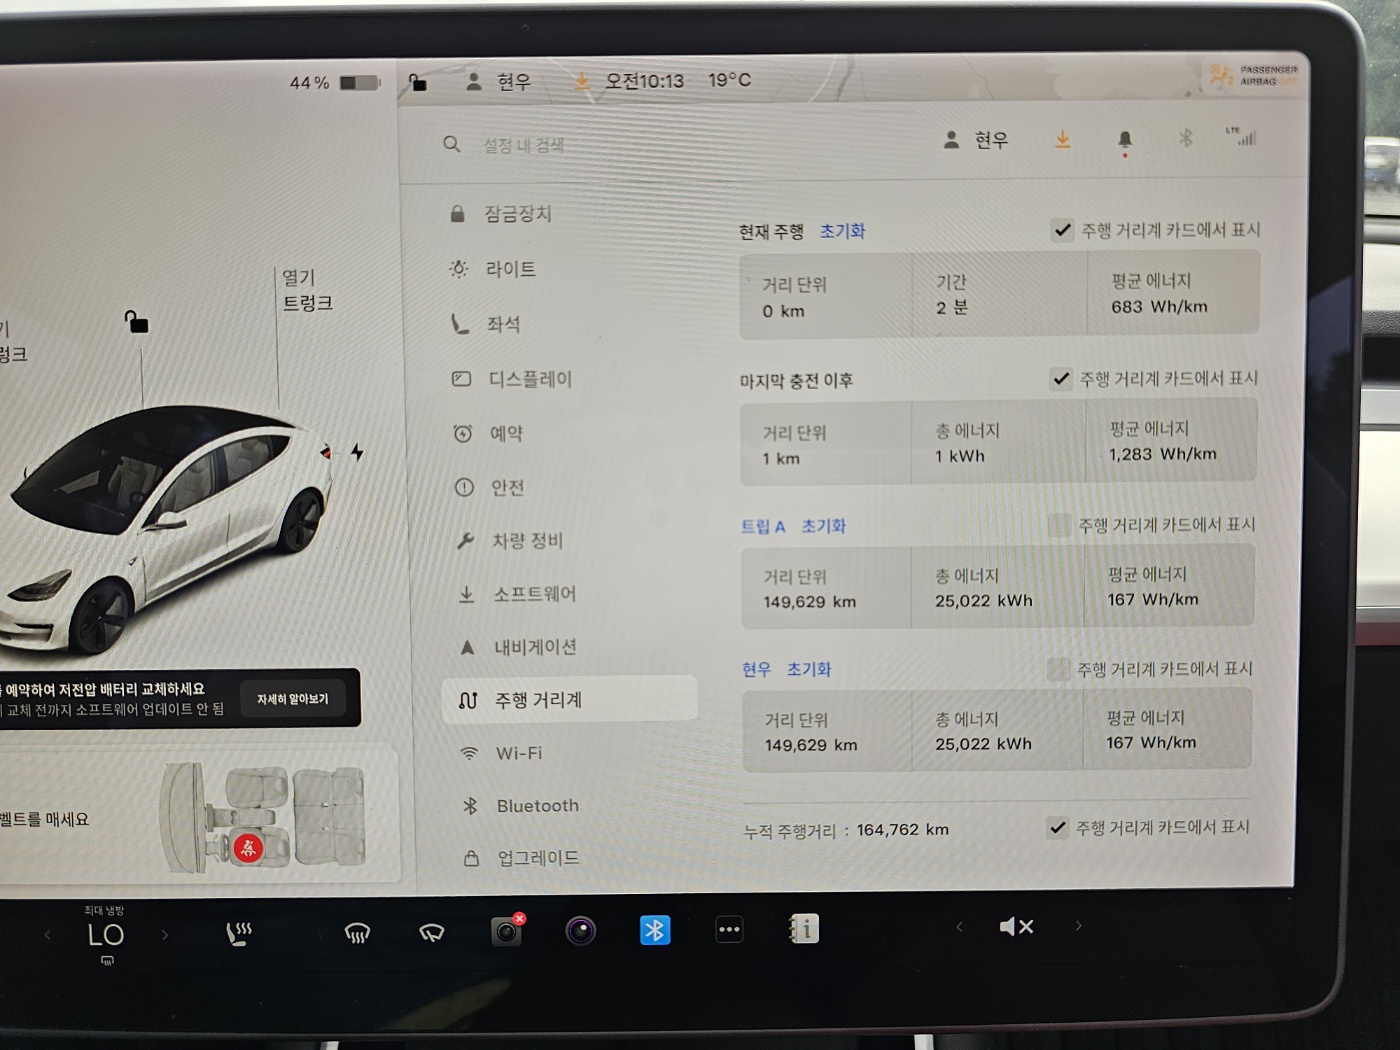Uncheck odometer card display for 누적 주행거리

tap(1057, 827)
